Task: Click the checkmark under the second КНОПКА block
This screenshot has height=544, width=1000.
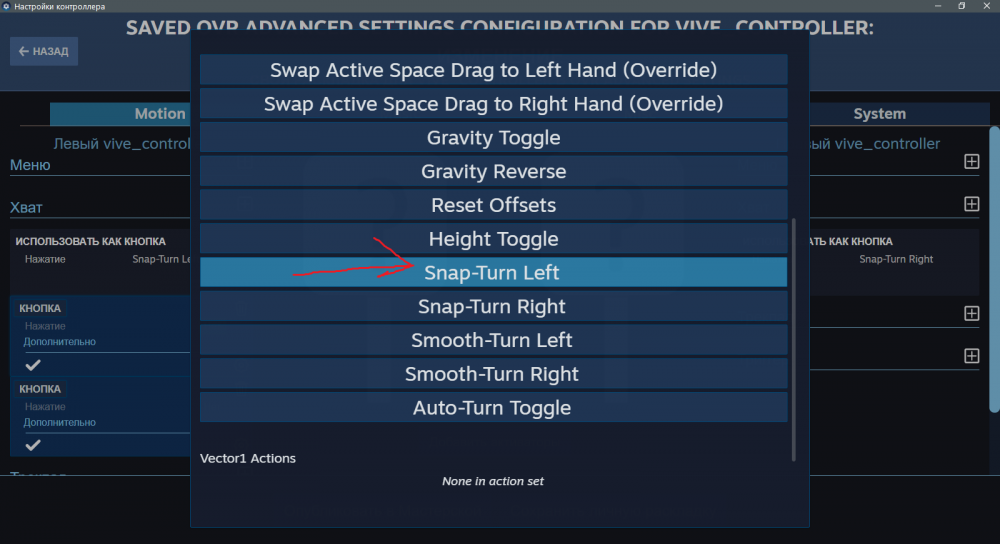Action: pos(33,444)
